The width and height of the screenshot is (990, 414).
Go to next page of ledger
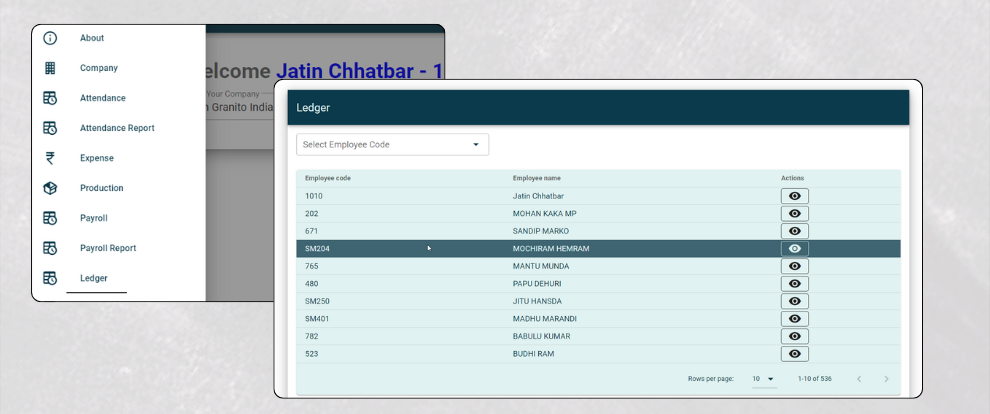885,379
